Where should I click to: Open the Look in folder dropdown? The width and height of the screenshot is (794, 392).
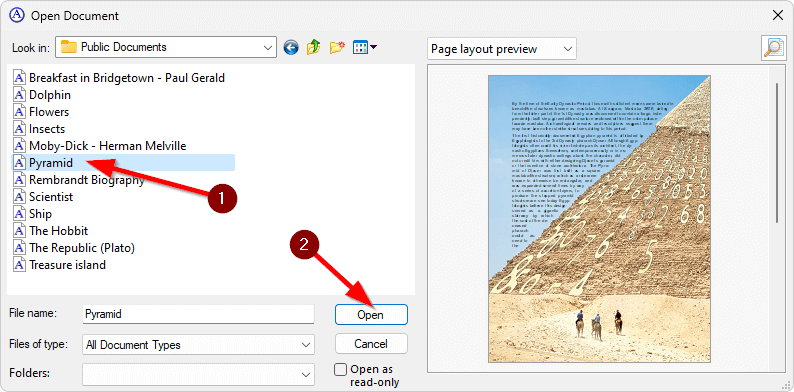[166, 47]
